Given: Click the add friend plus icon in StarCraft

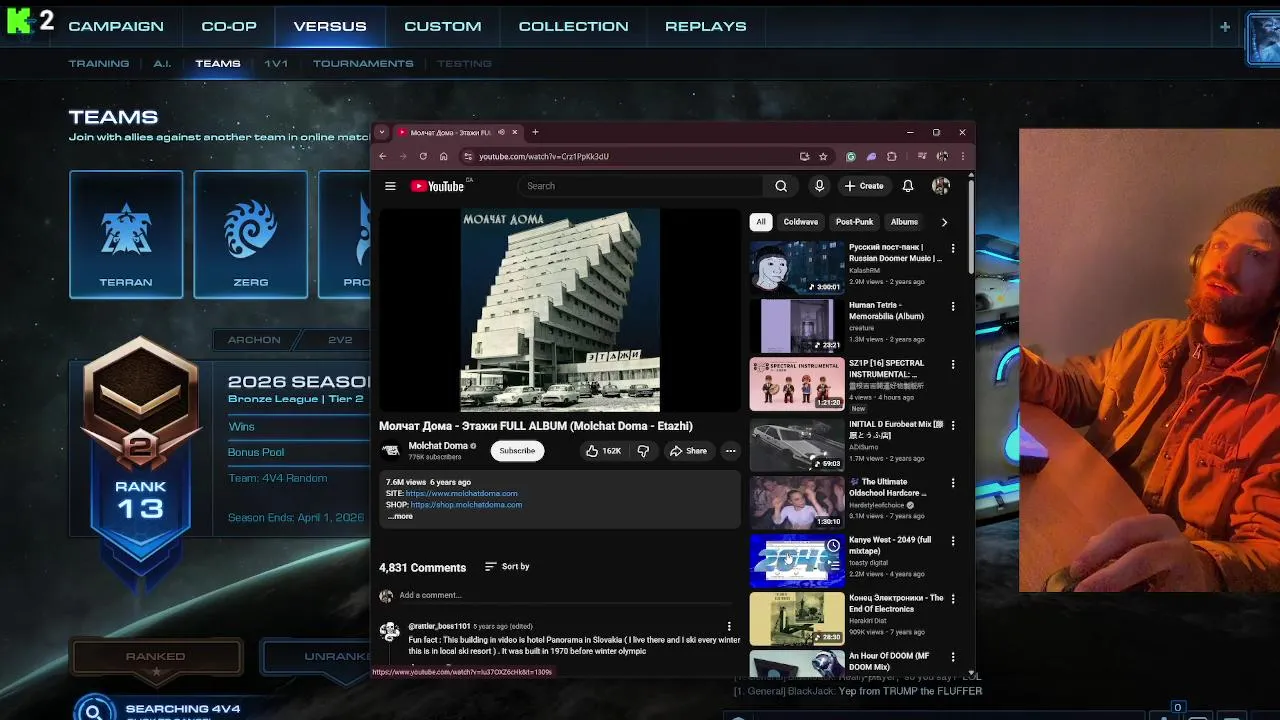Looking at the screenshot, I should click(x=1225, y=27).
